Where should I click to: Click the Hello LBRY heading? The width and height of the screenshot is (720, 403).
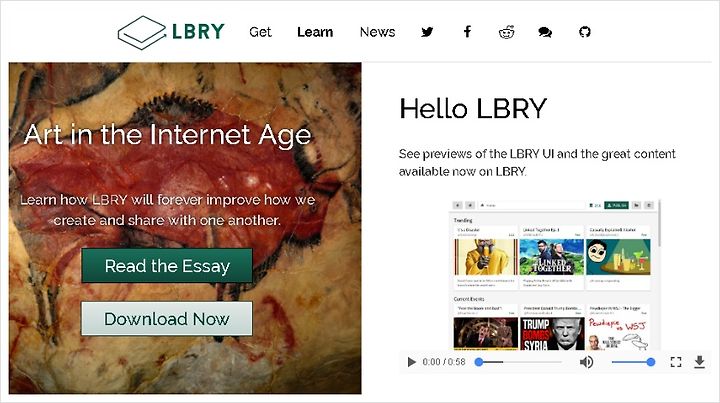(473, 109)
